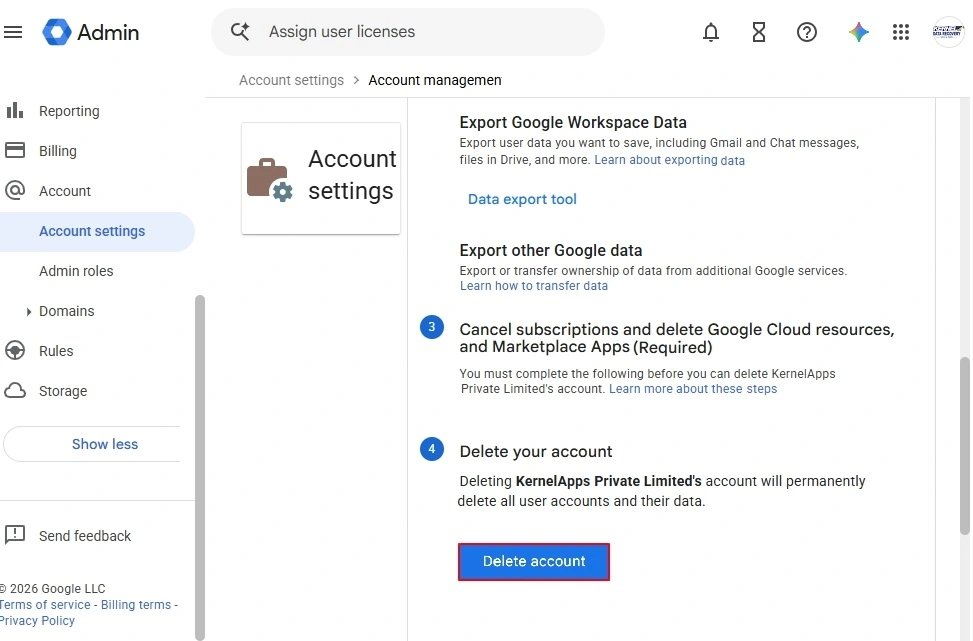Open Learn about exporting data link
The height and width of the screenshot is (641, 973).
click(x=669, y=160)
